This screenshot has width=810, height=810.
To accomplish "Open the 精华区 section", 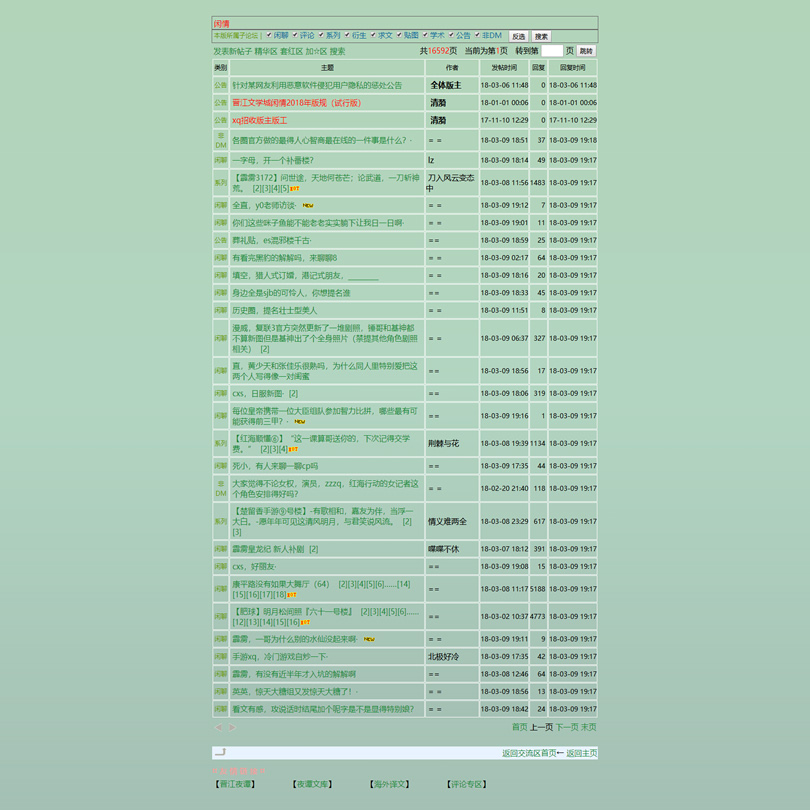I will [266, 51].
